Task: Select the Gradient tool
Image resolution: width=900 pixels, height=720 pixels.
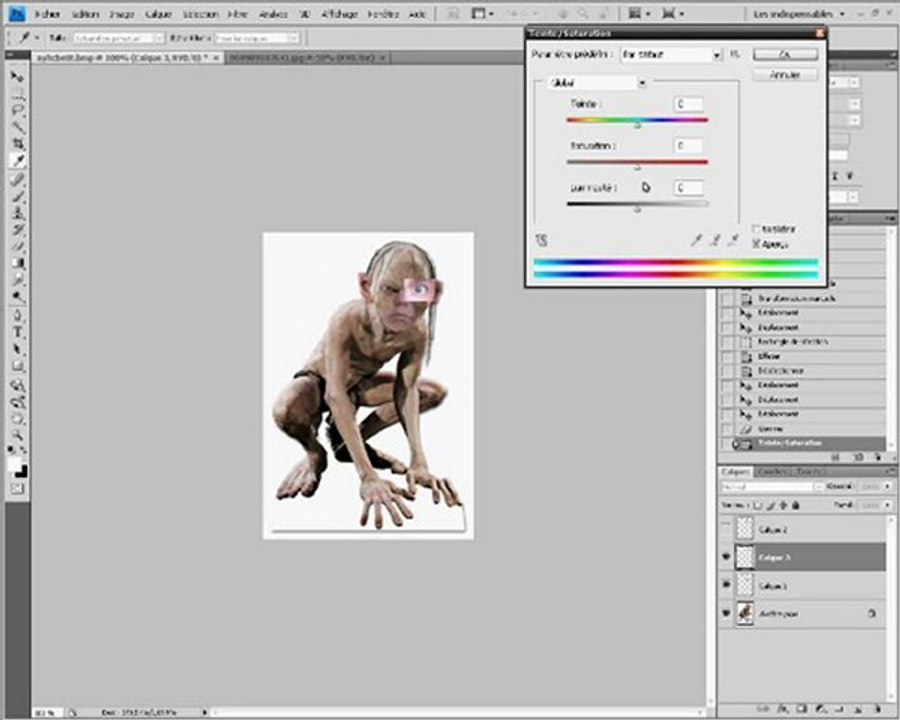Action: point(18,264)
